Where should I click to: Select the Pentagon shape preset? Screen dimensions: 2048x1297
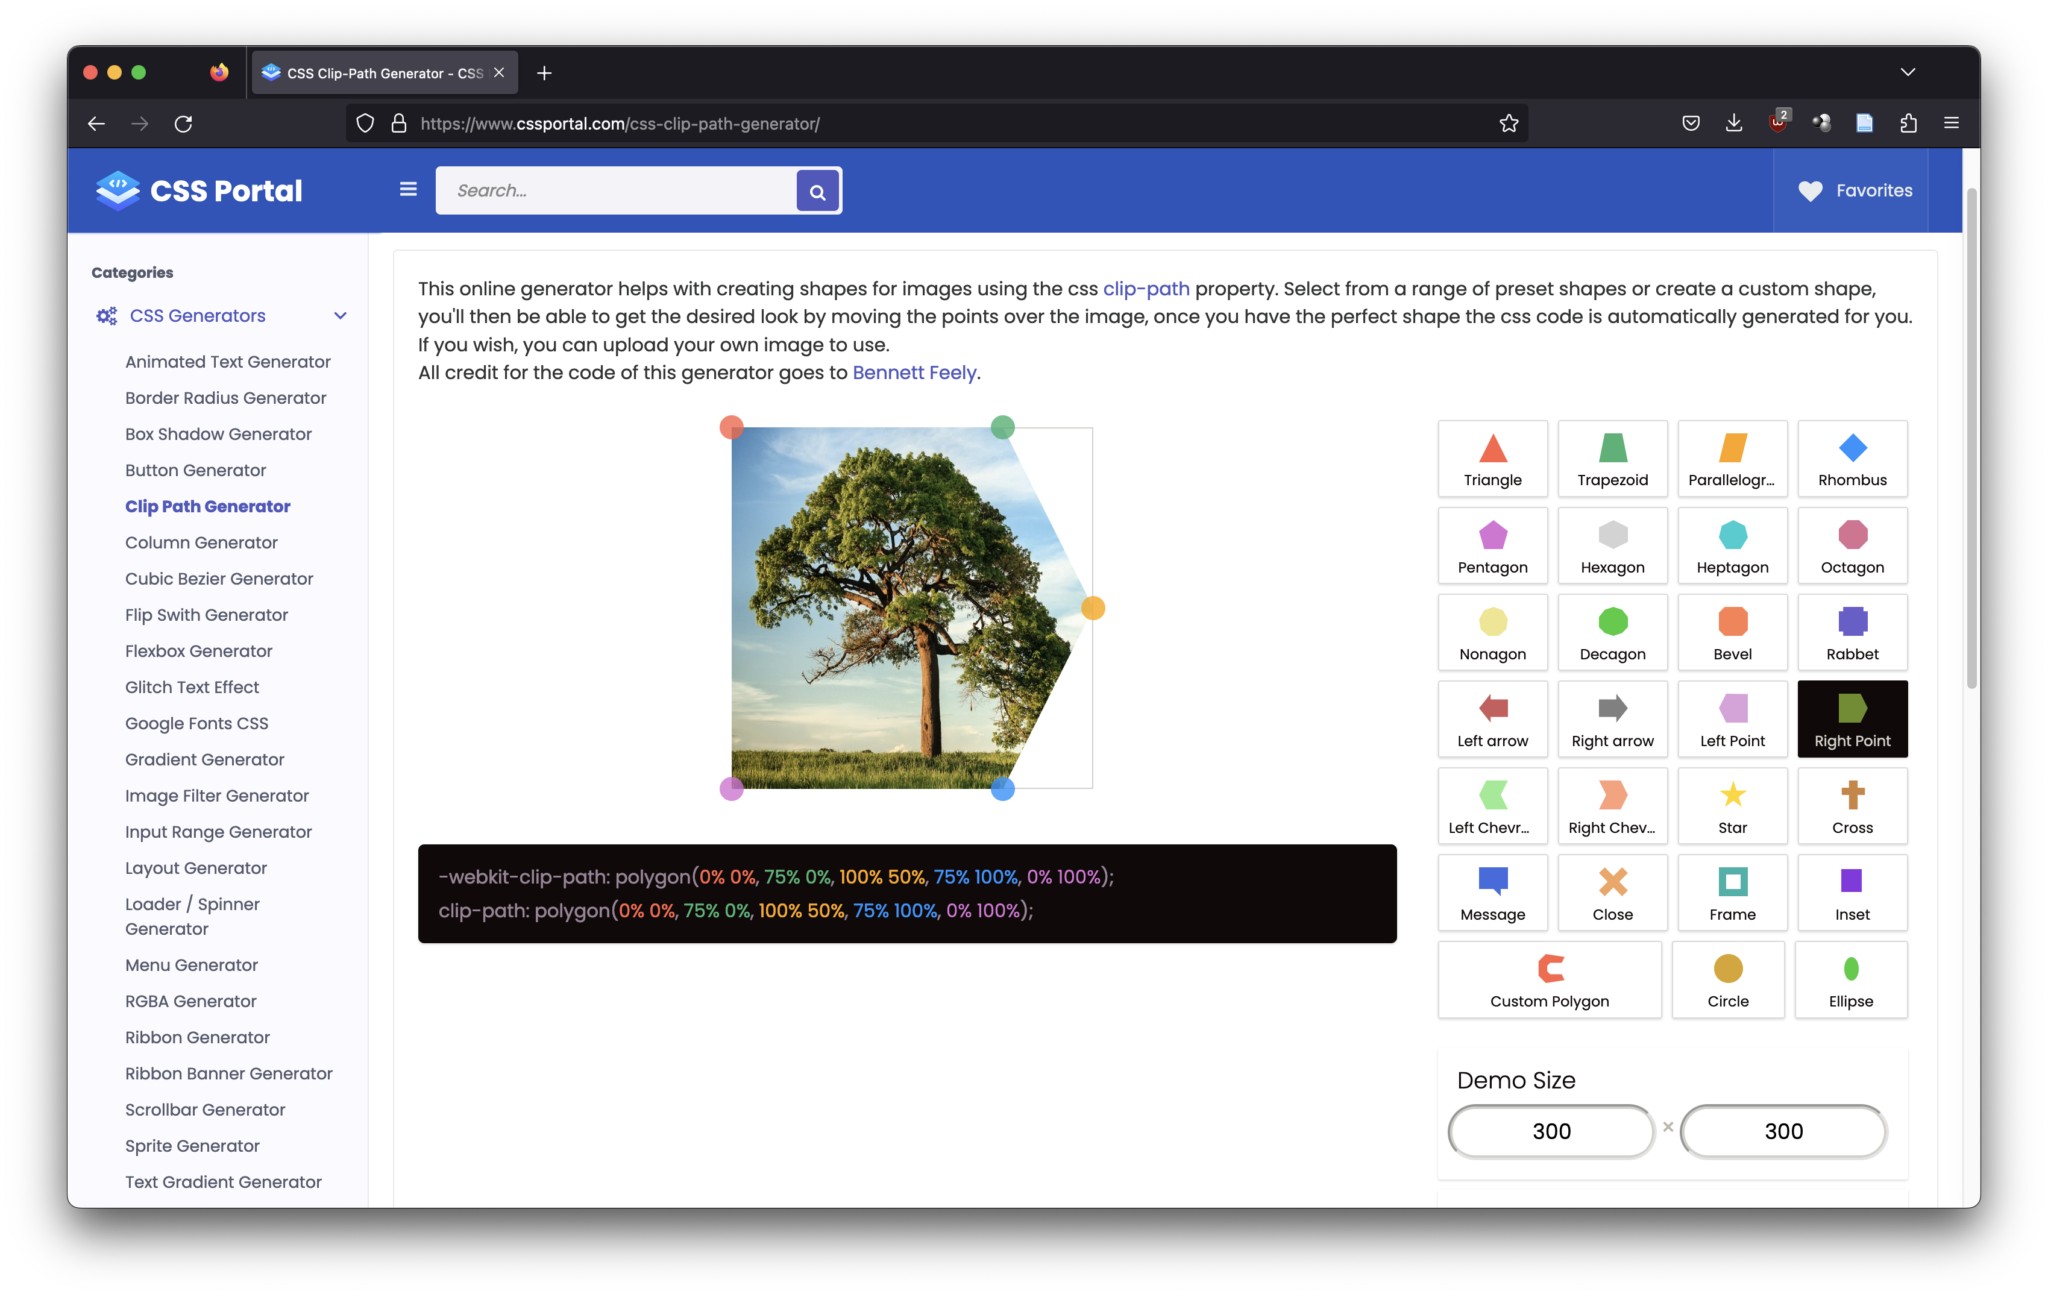click(1492, 546)
